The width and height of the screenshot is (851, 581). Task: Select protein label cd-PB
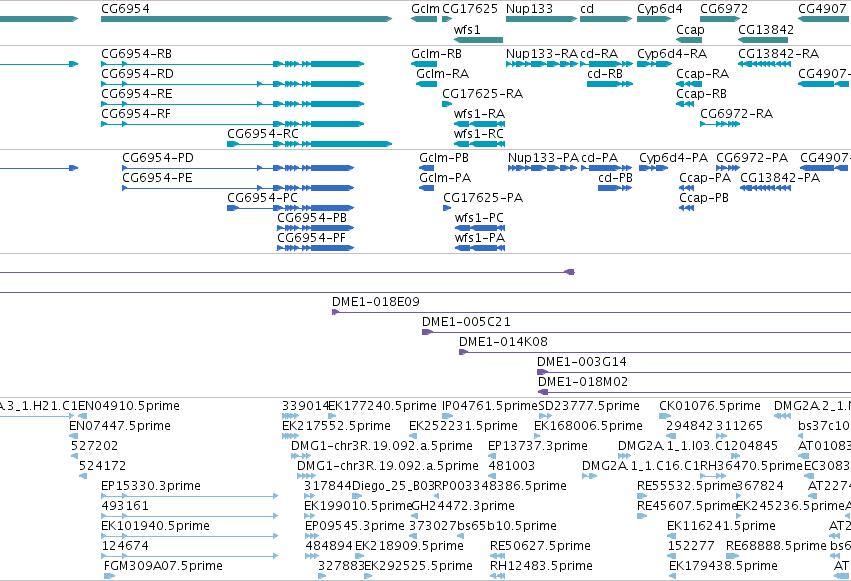[615, 178]
